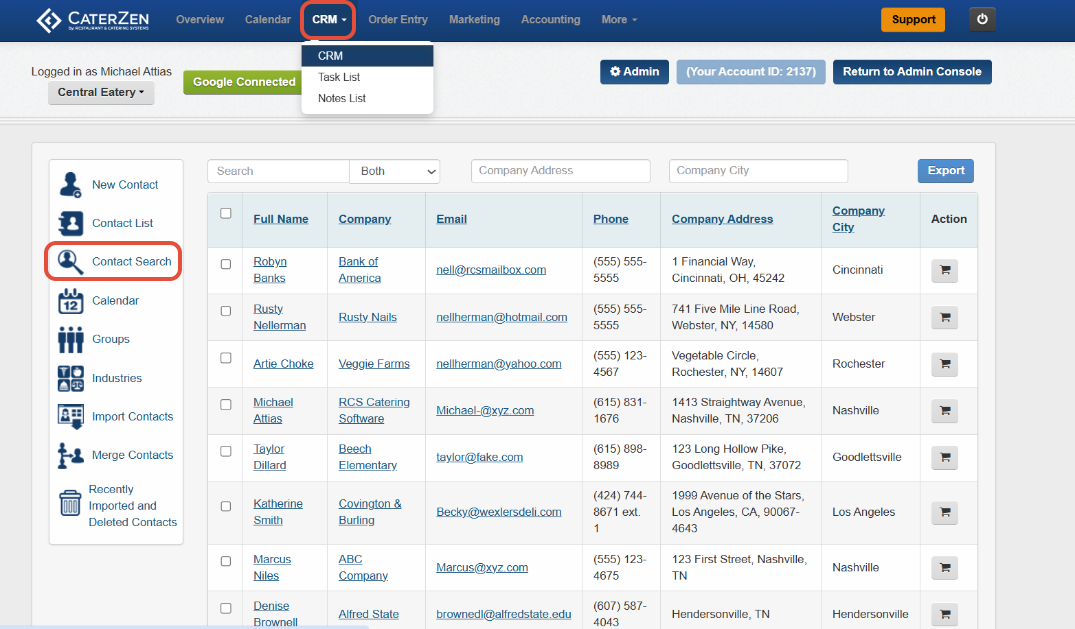Sort table by Full Name column

[x=280, y=219]
